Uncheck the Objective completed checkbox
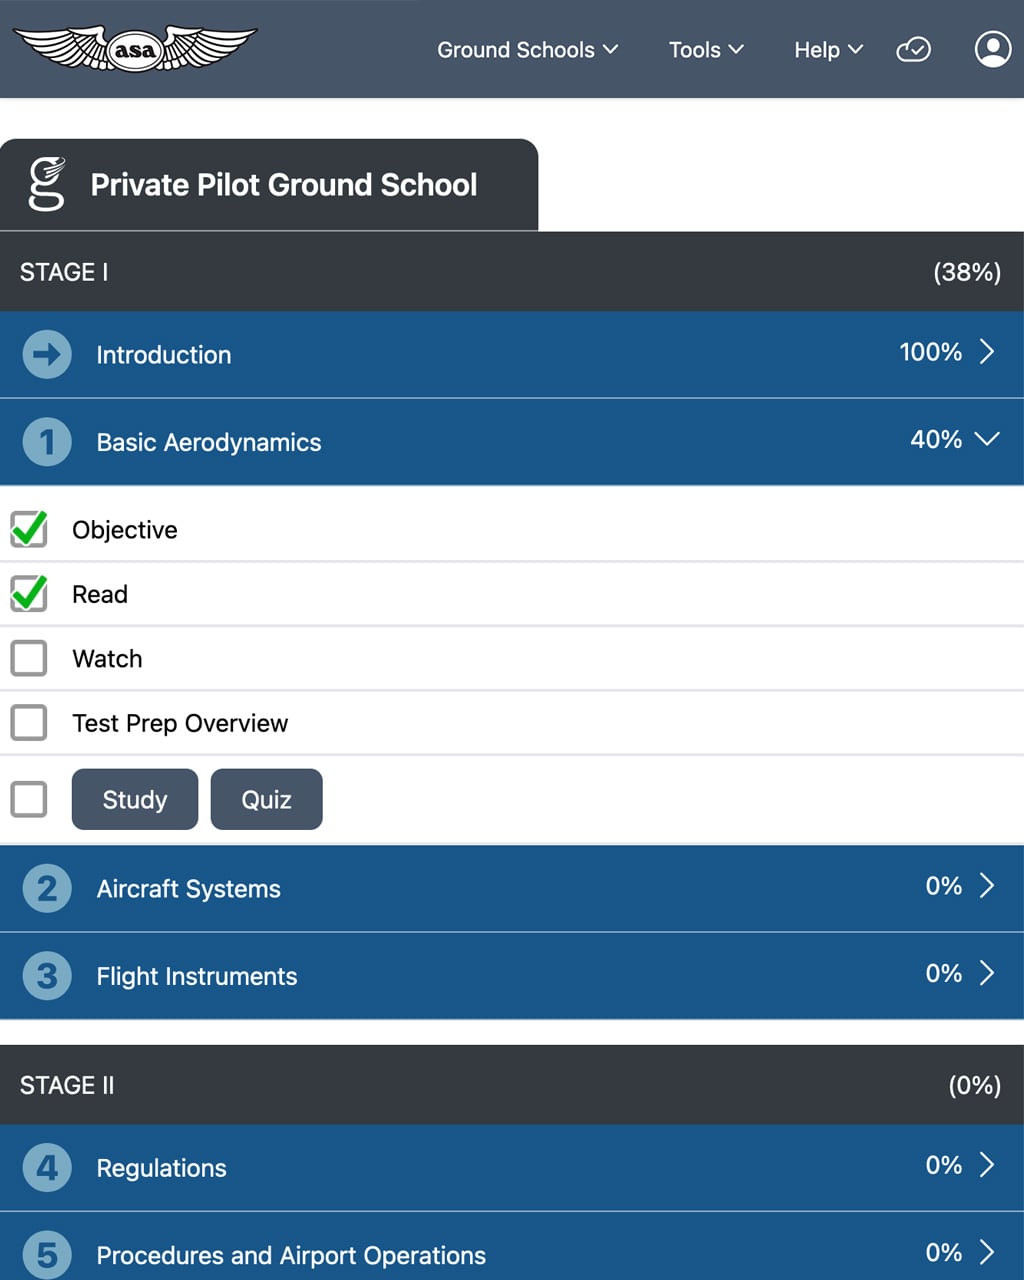This screenshot has height=1280, width=1024. [29, 530]
